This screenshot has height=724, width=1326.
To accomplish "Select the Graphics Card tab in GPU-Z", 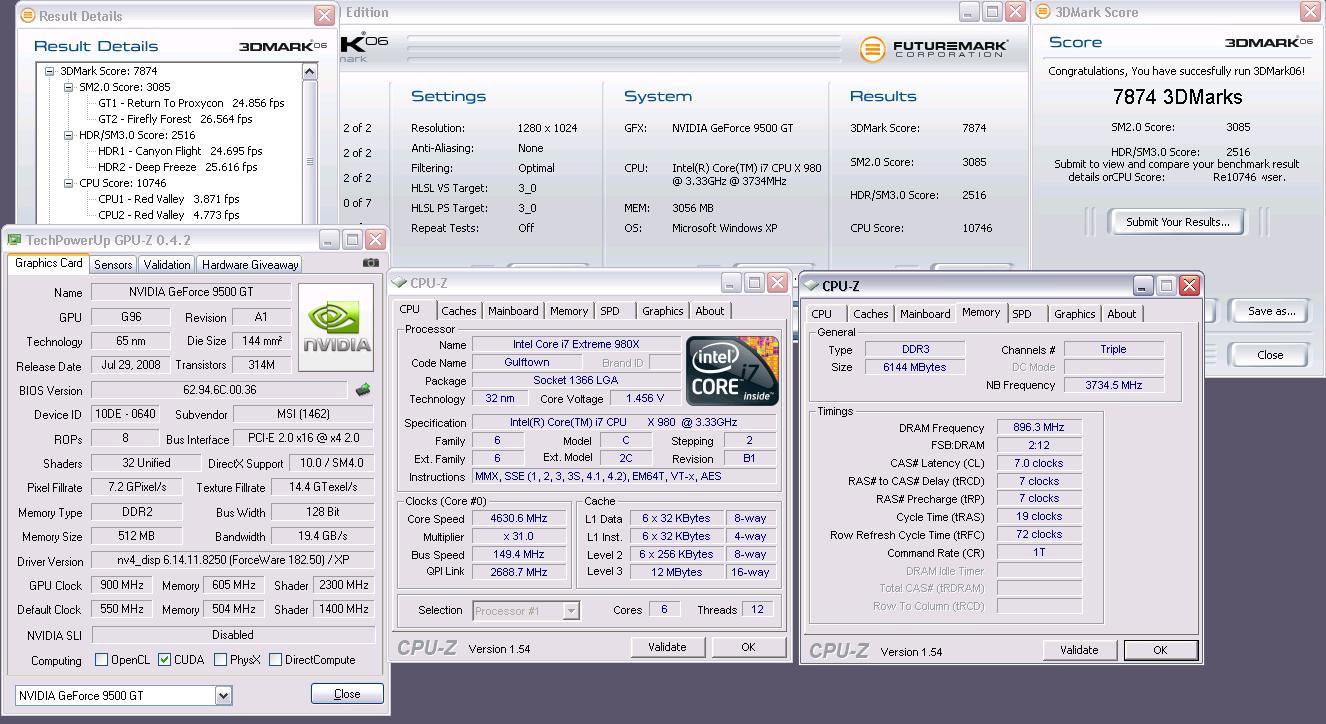I will (x=49, y=263).
